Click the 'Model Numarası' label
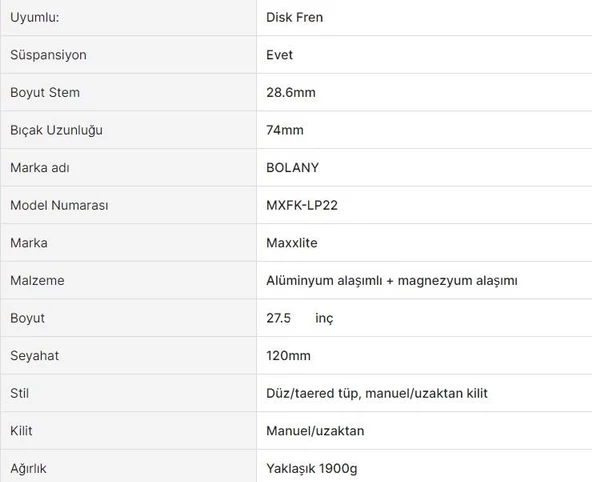 click(x=59, y=205)
